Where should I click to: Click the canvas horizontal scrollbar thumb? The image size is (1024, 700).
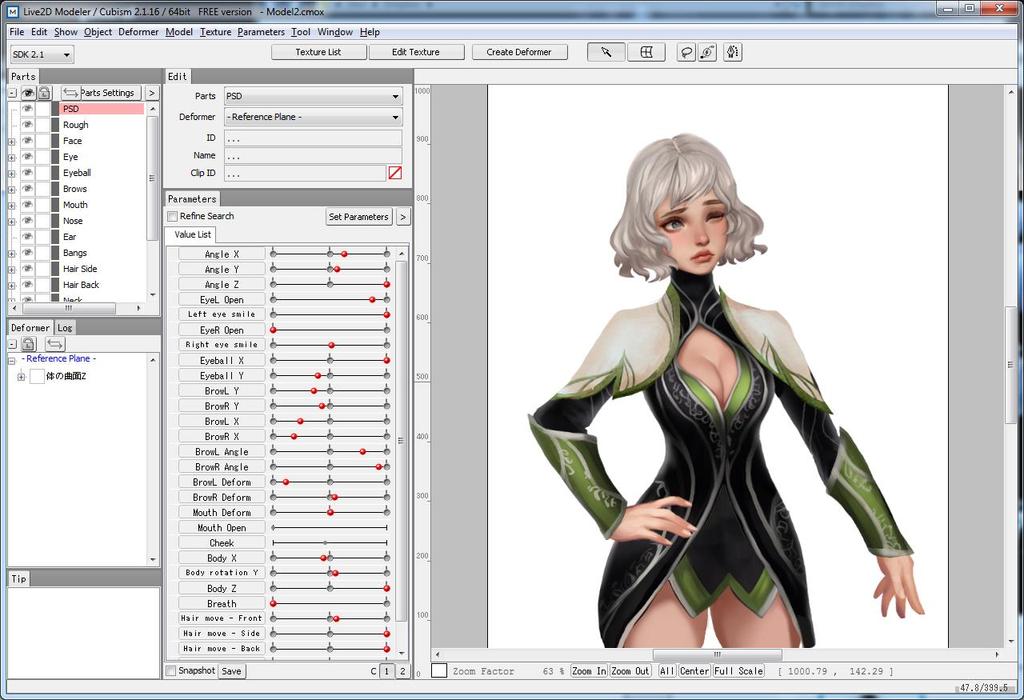point(717,654)
